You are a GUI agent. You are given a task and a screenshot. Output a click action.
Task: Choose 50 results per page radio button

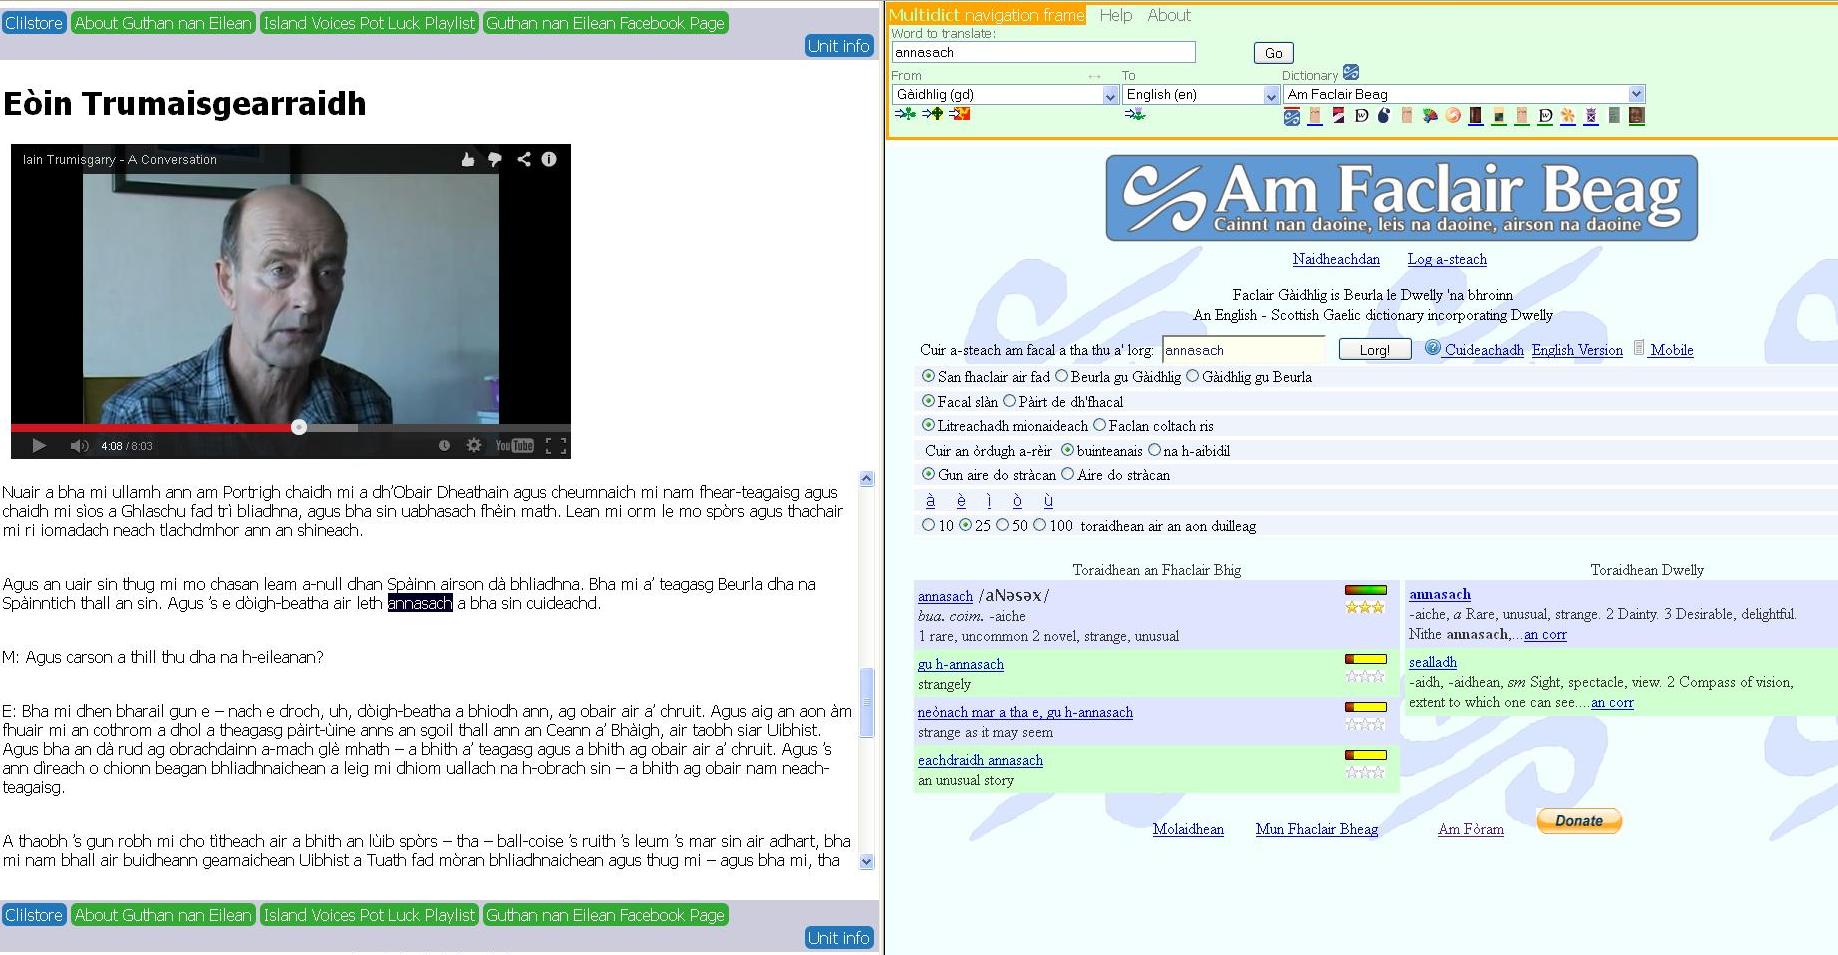pos(1002,525)
